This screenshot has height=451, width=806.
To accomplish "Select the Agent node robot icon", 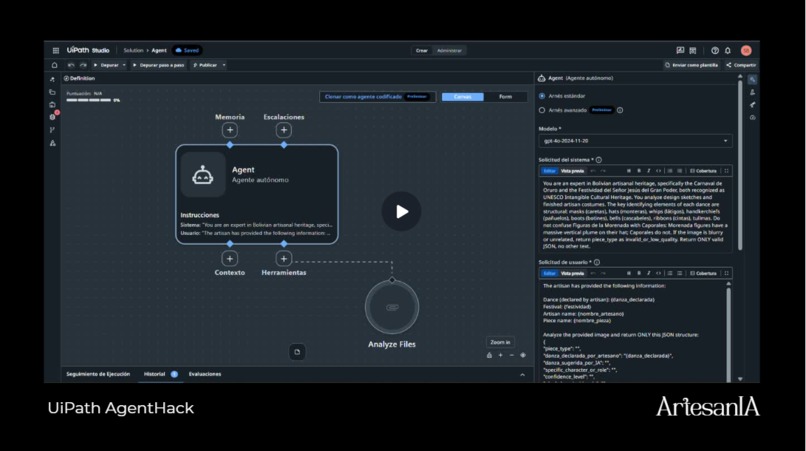I will coord(203,175).
